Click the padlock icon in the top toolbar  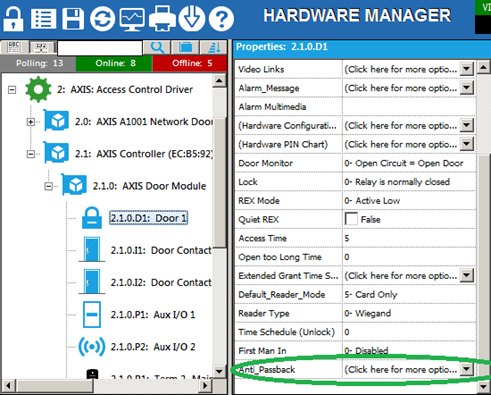click(x=13, y=19)
